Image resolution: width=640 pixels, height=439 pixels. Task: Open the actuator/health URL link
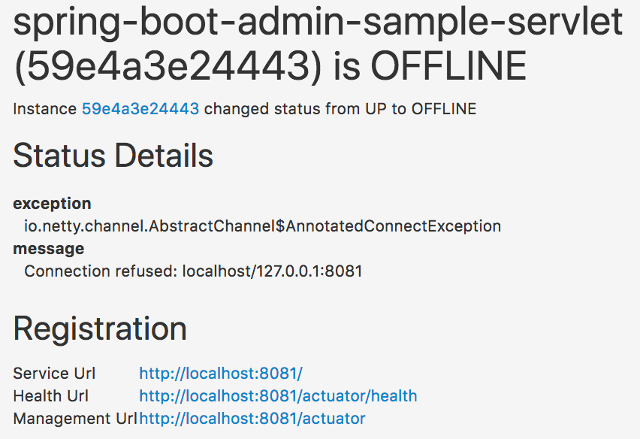coord(278,396)
